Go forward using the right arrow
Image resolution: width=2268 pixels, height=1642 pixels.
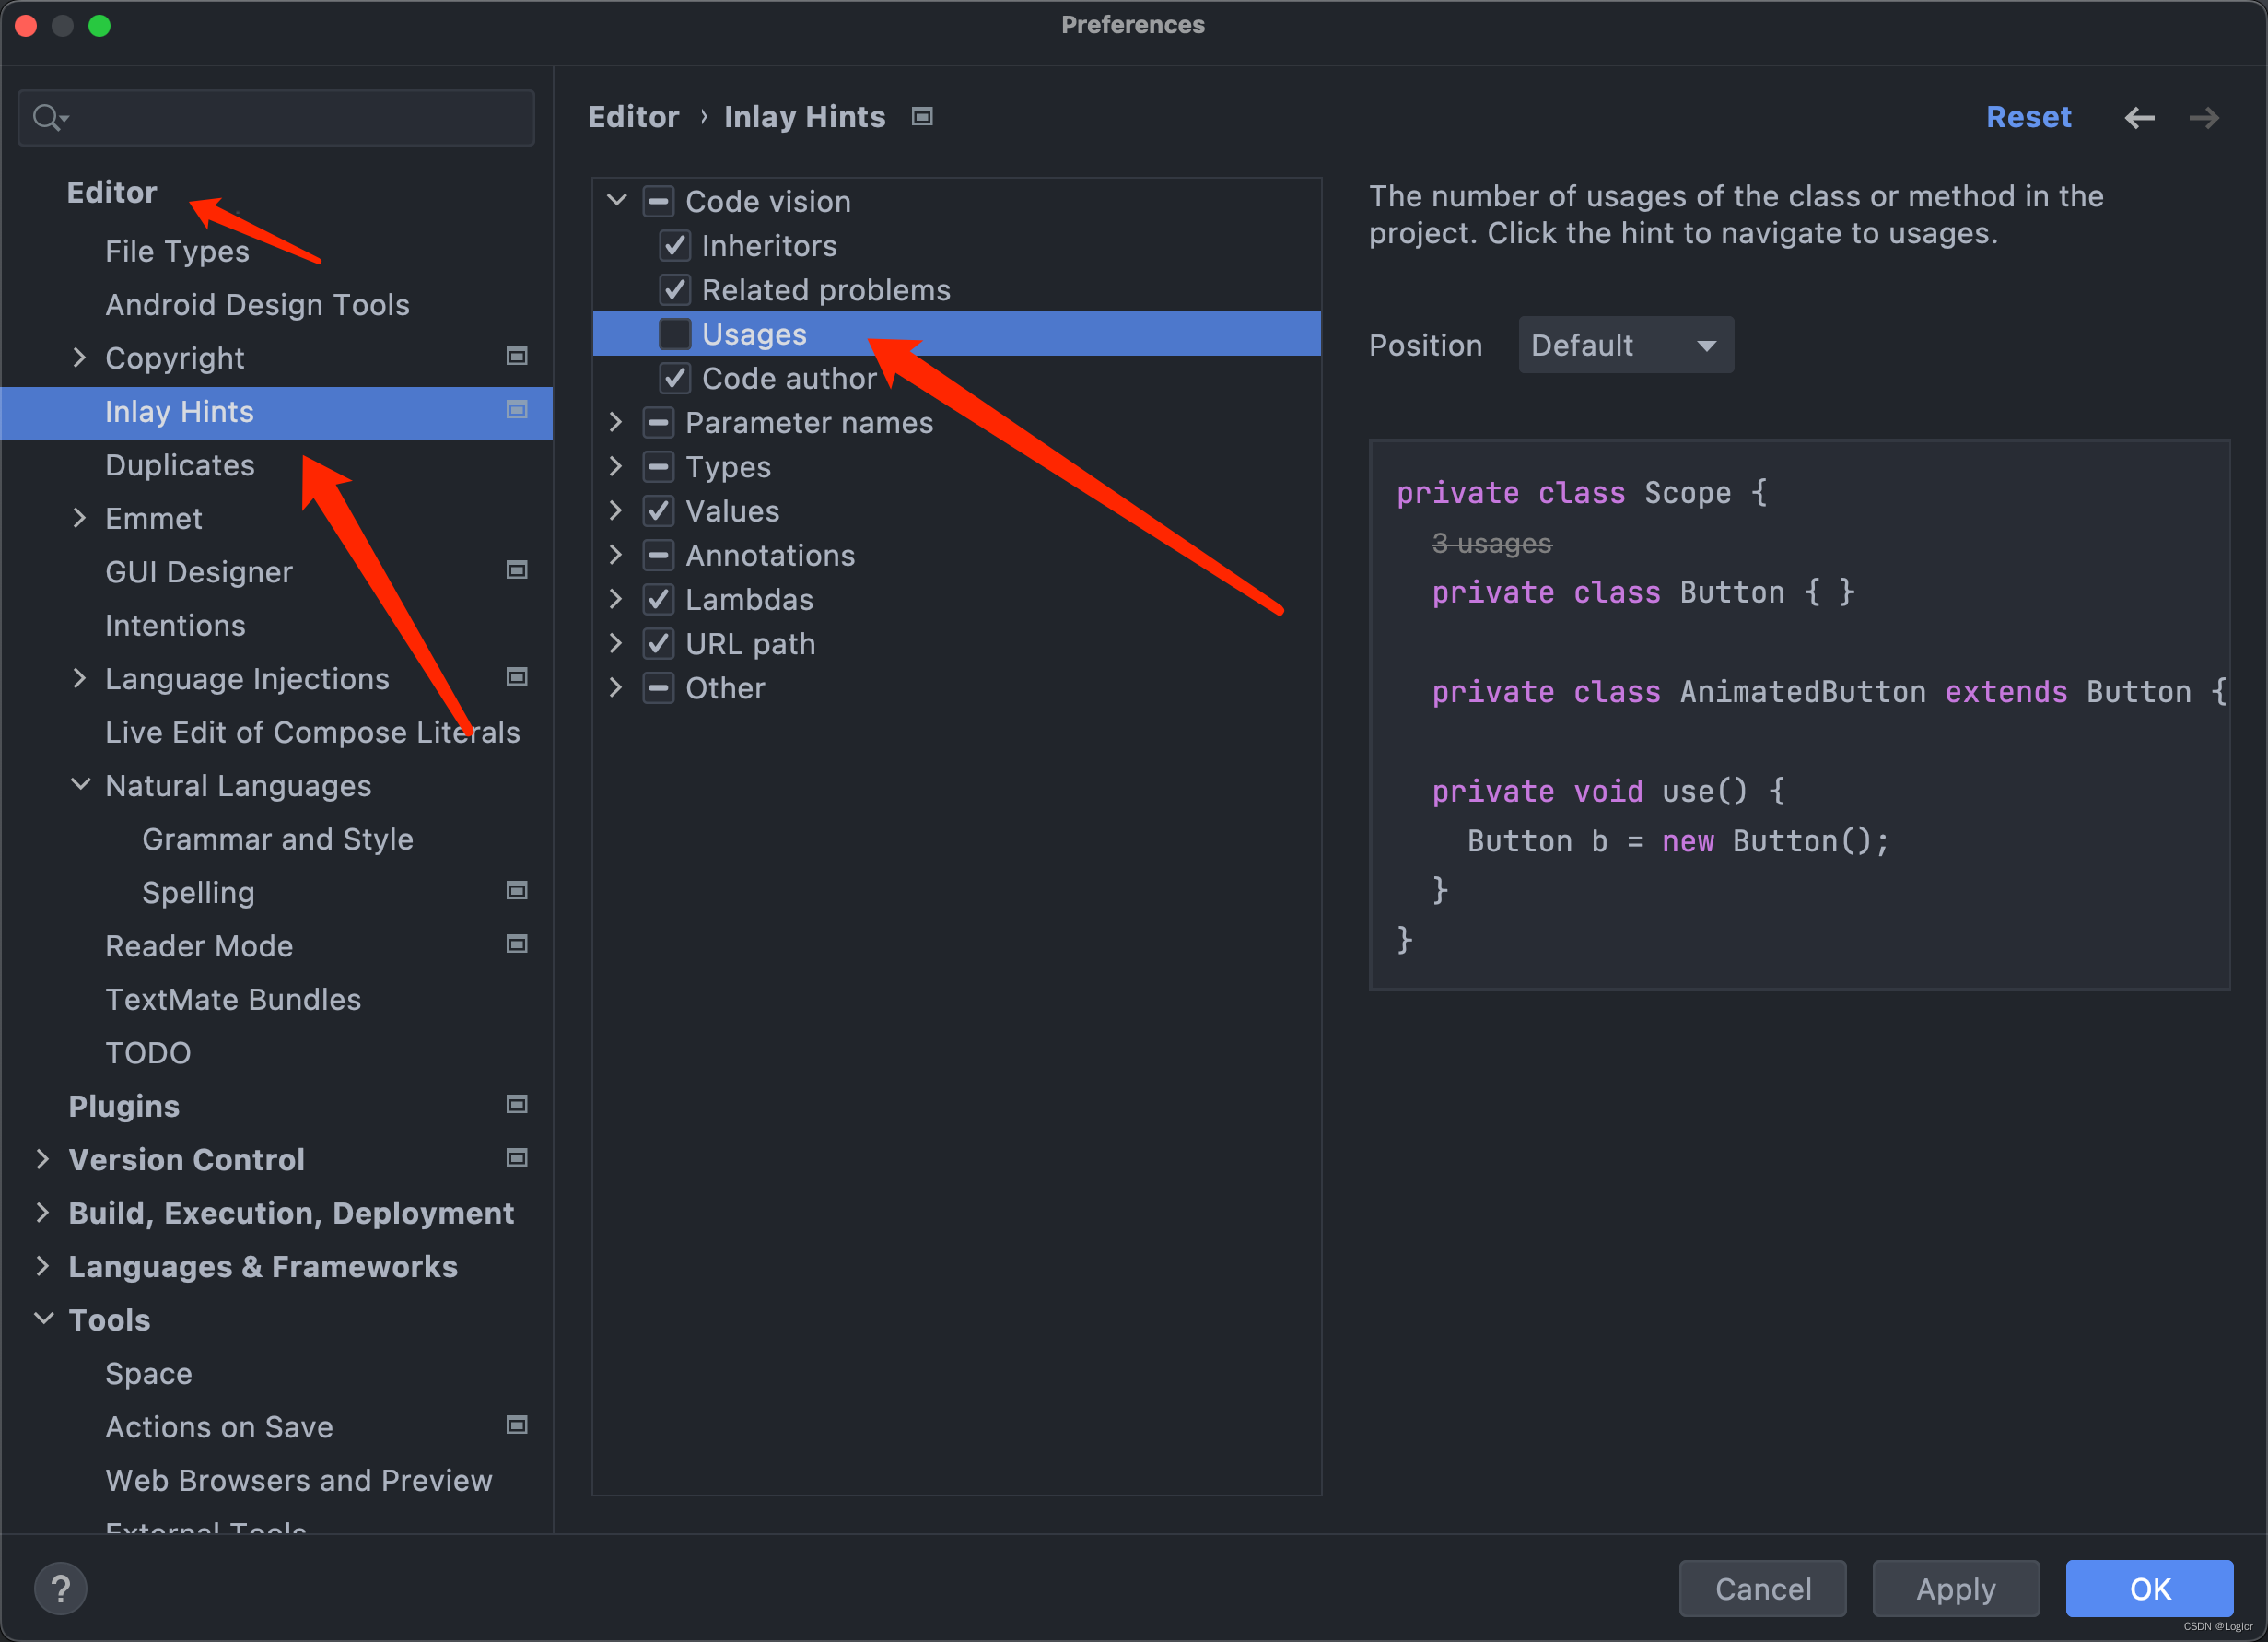point(2204,118)
